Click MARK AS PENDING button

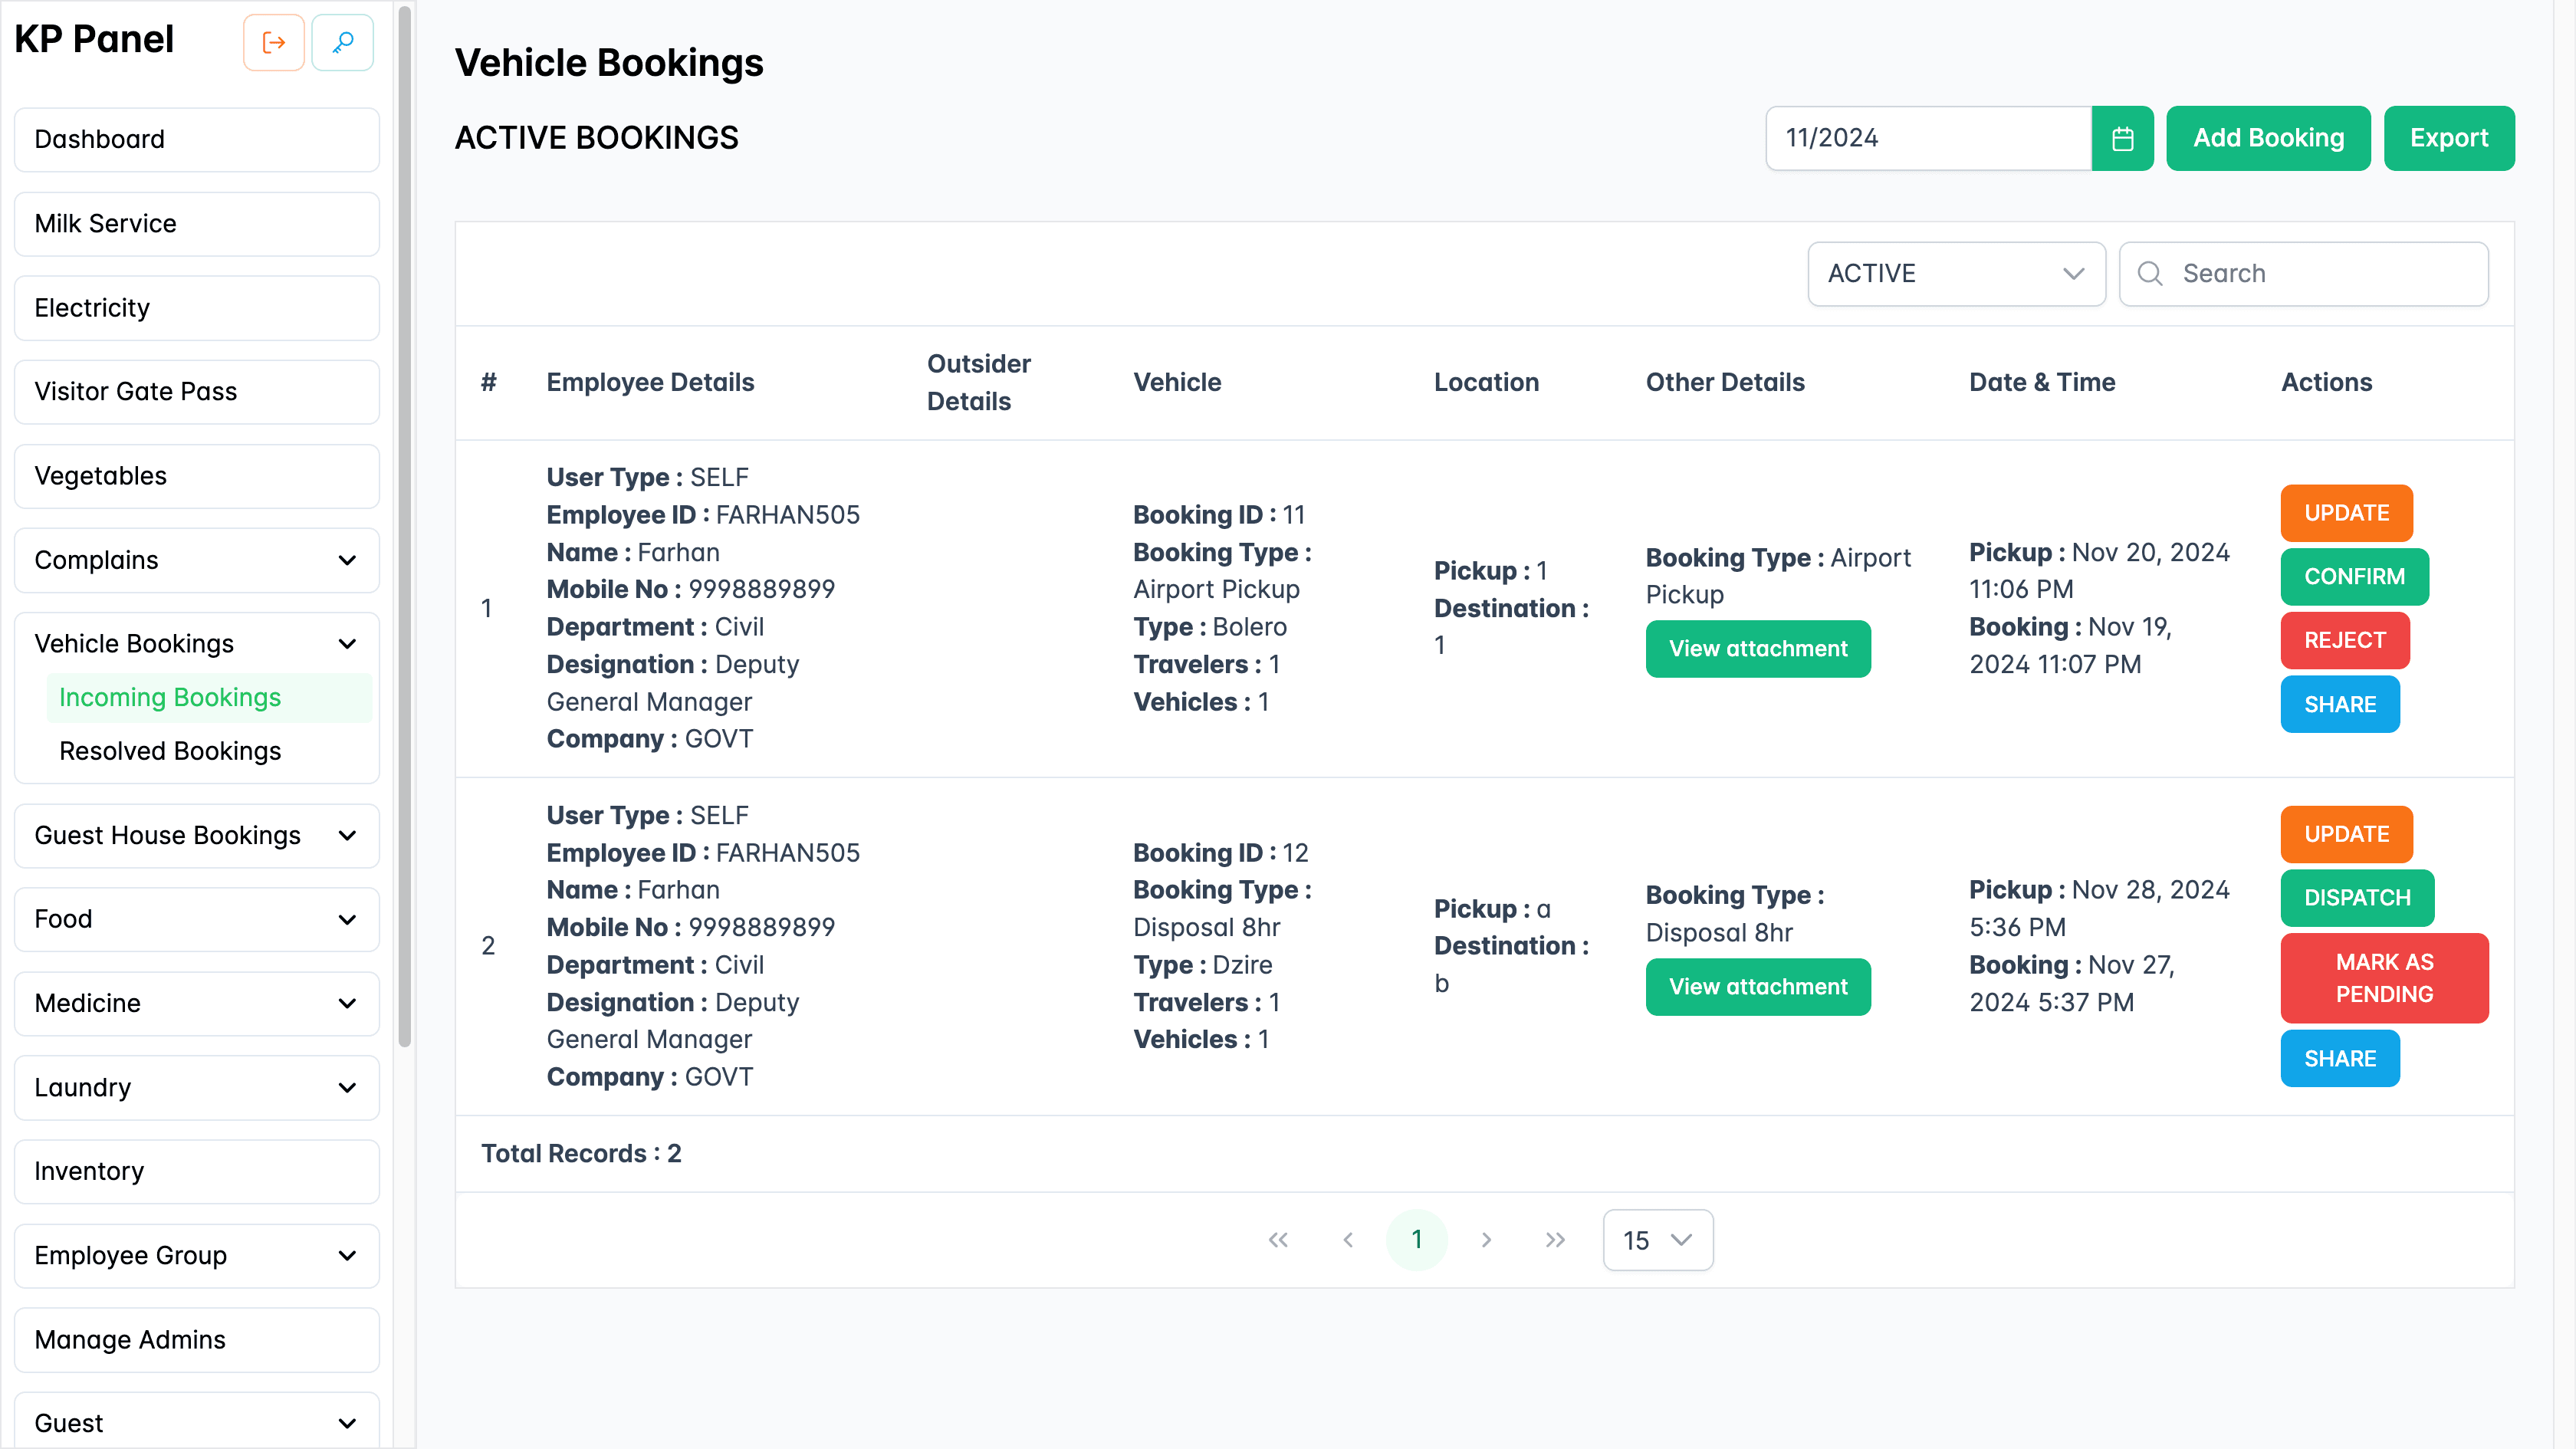pyautogui.click(x=2384, y=979)
